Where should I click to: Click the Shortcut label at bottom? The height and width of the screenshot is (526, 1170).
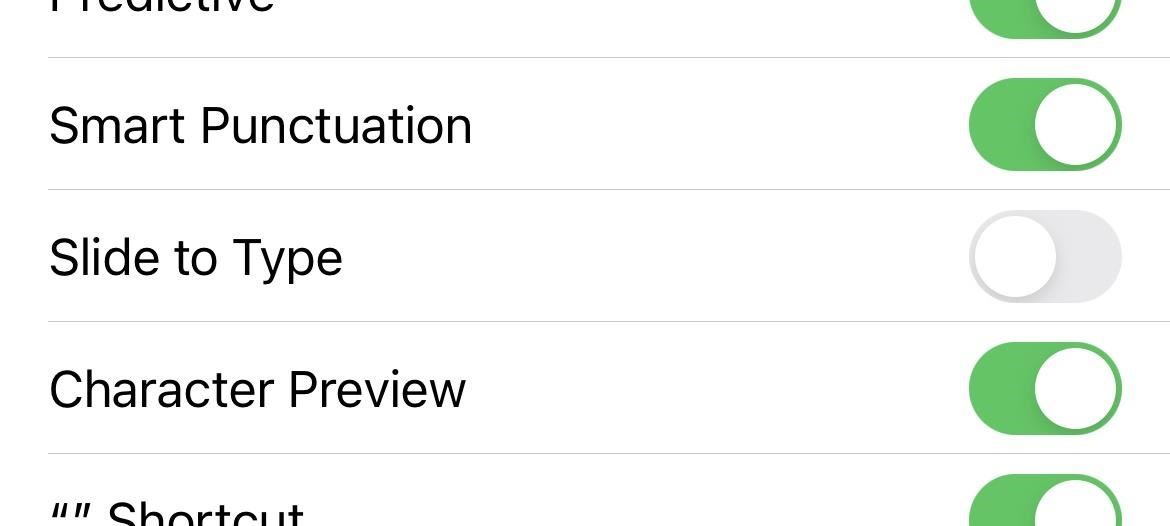point(204,514)
